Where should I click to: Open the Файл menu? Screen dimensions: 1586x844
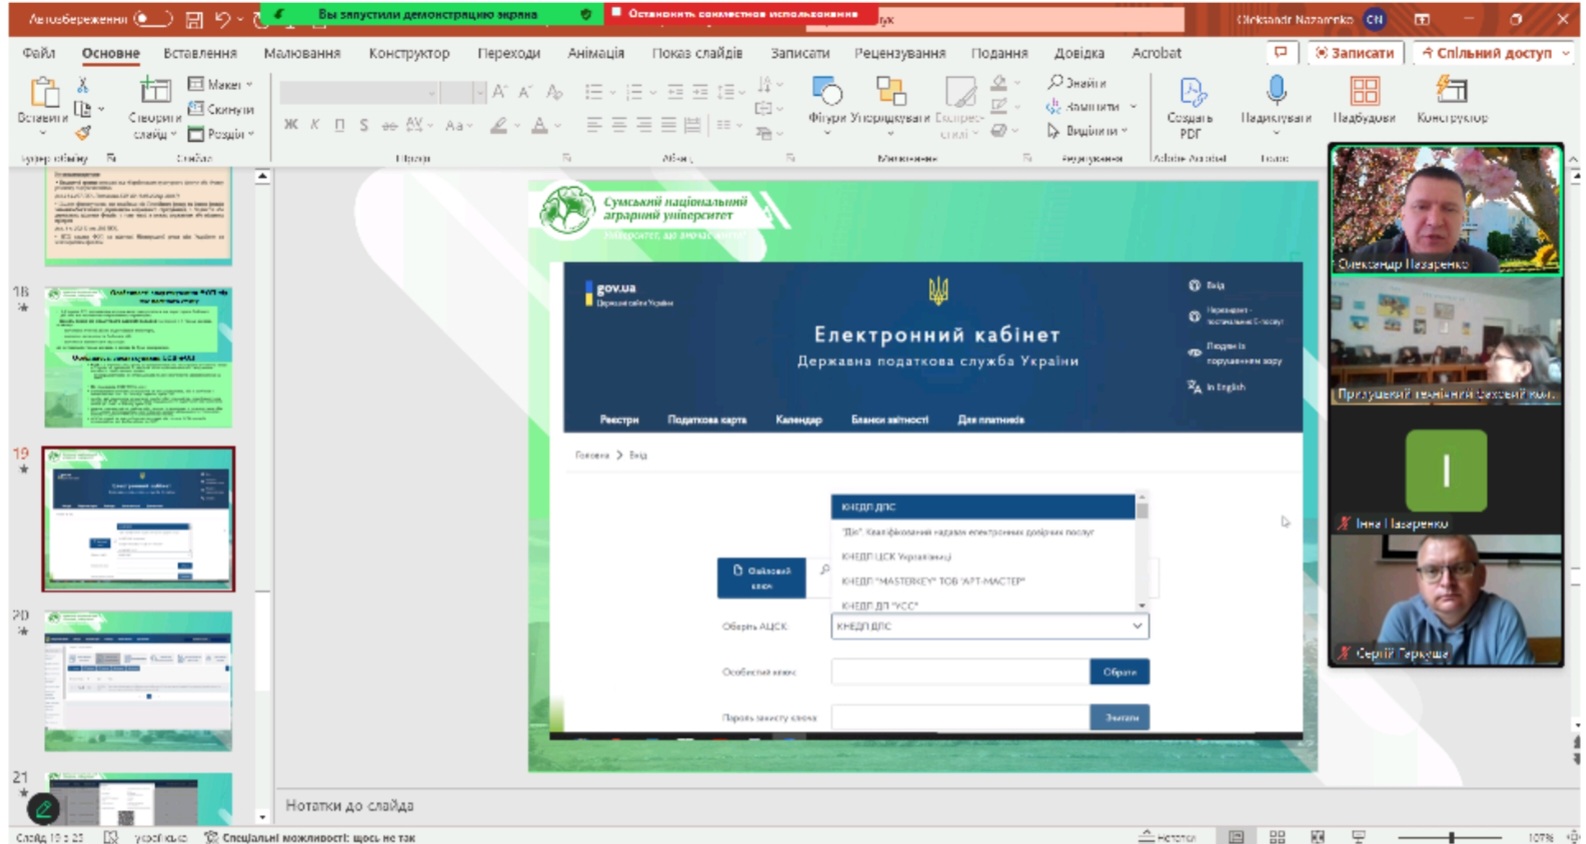click(39, 52)
